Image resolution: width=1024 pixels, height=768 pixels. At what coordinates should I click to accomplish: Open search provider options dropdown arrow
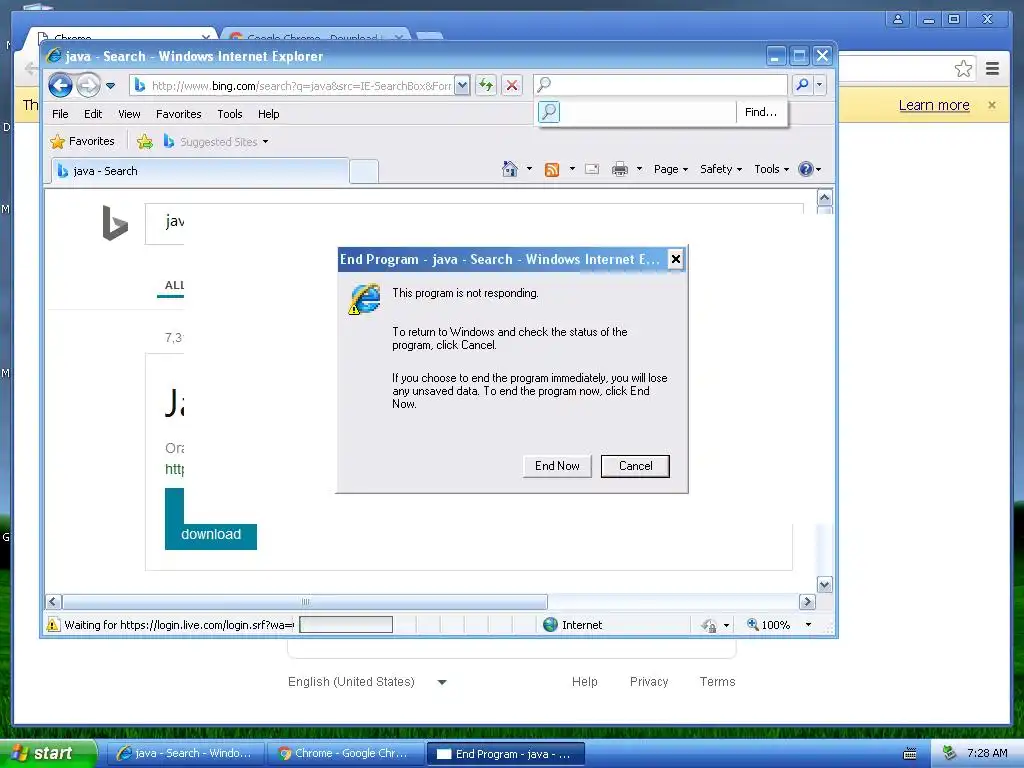click(x=820, y=85)
